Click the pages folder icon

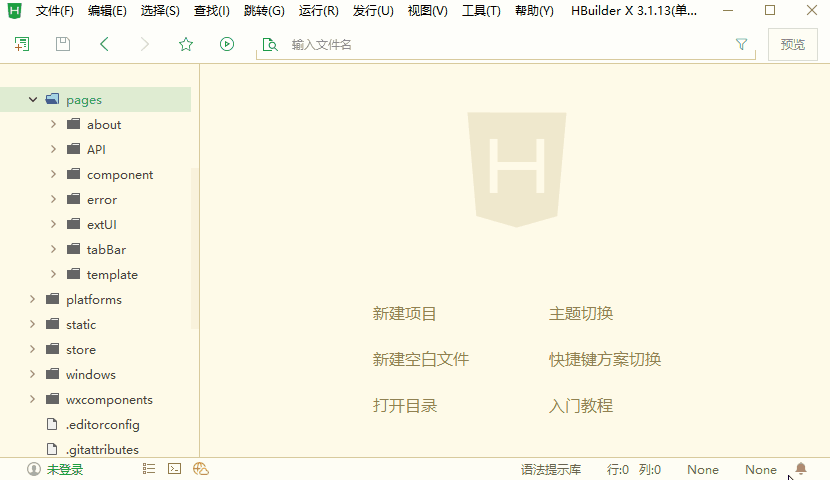52,99
